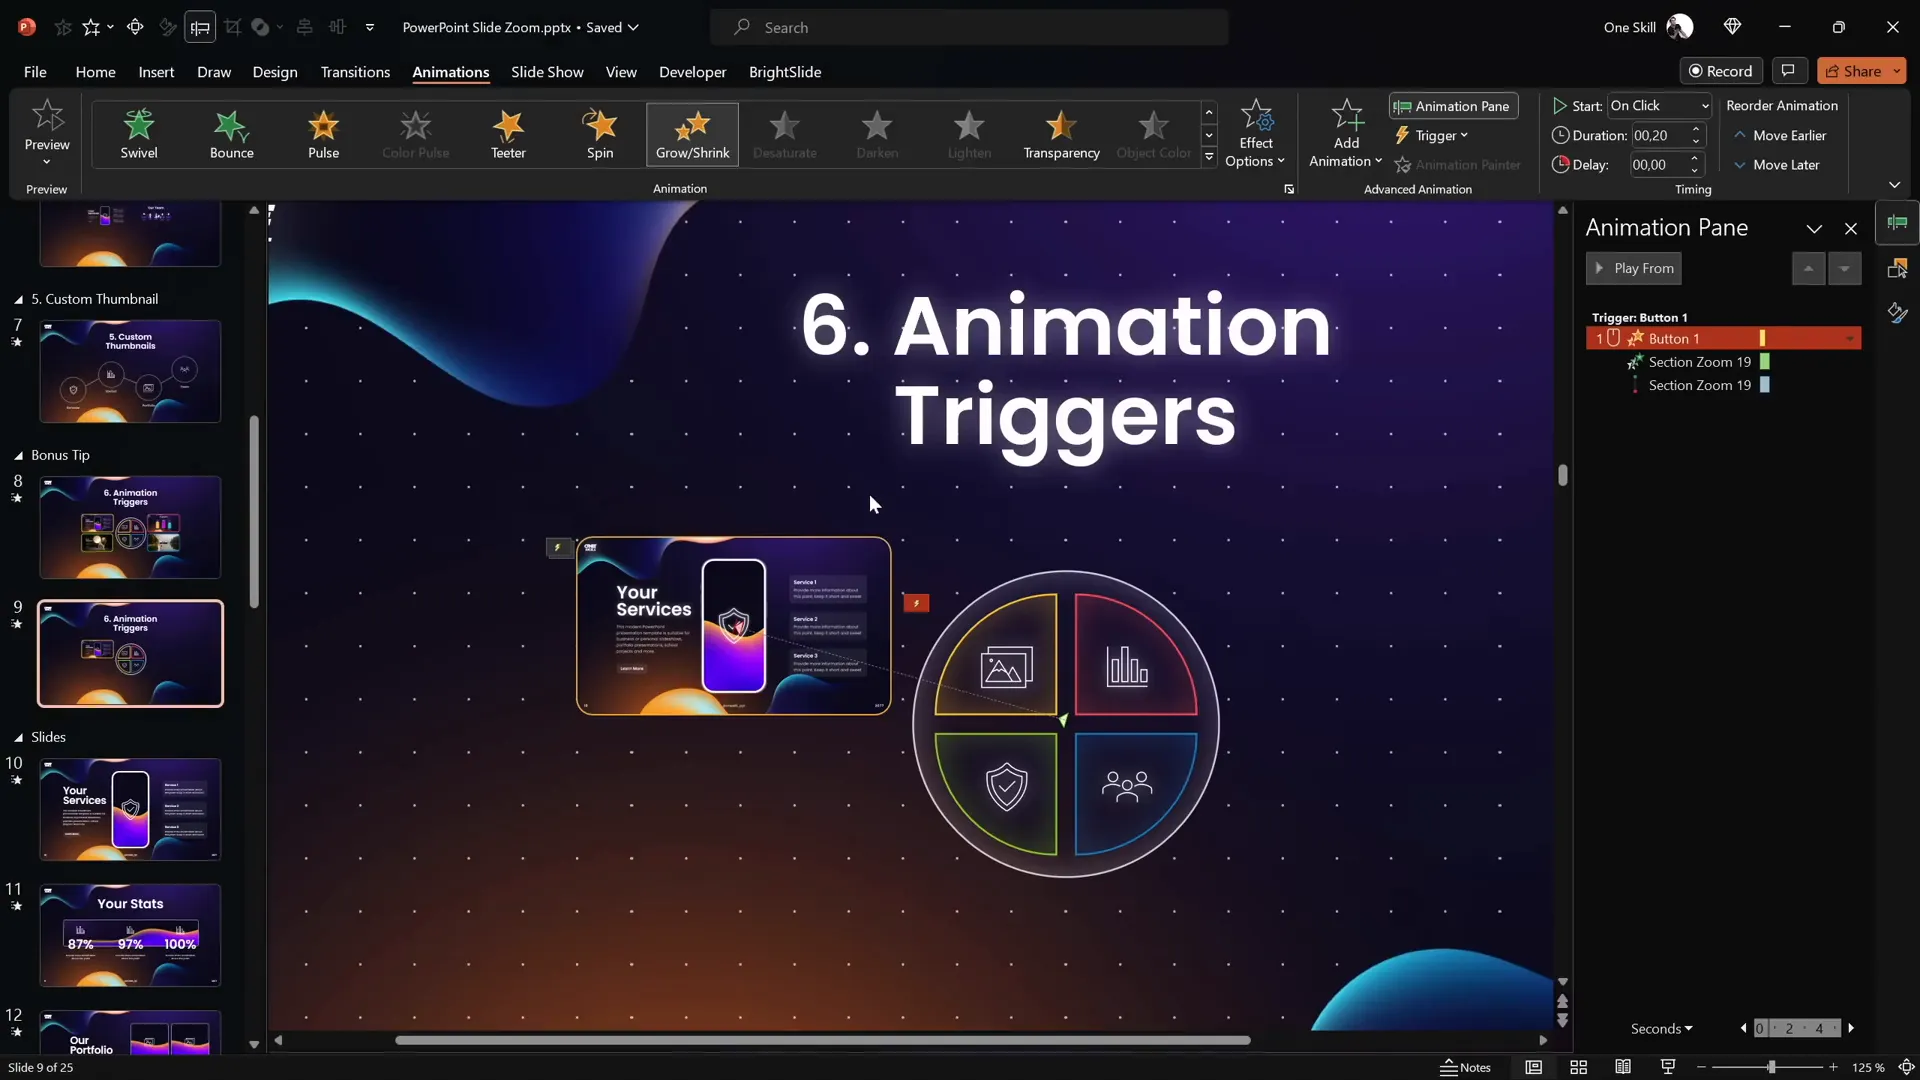Open Add Animation gallery
The height and width of the screenshot is (1080, 1920).
coord(1346,134)
